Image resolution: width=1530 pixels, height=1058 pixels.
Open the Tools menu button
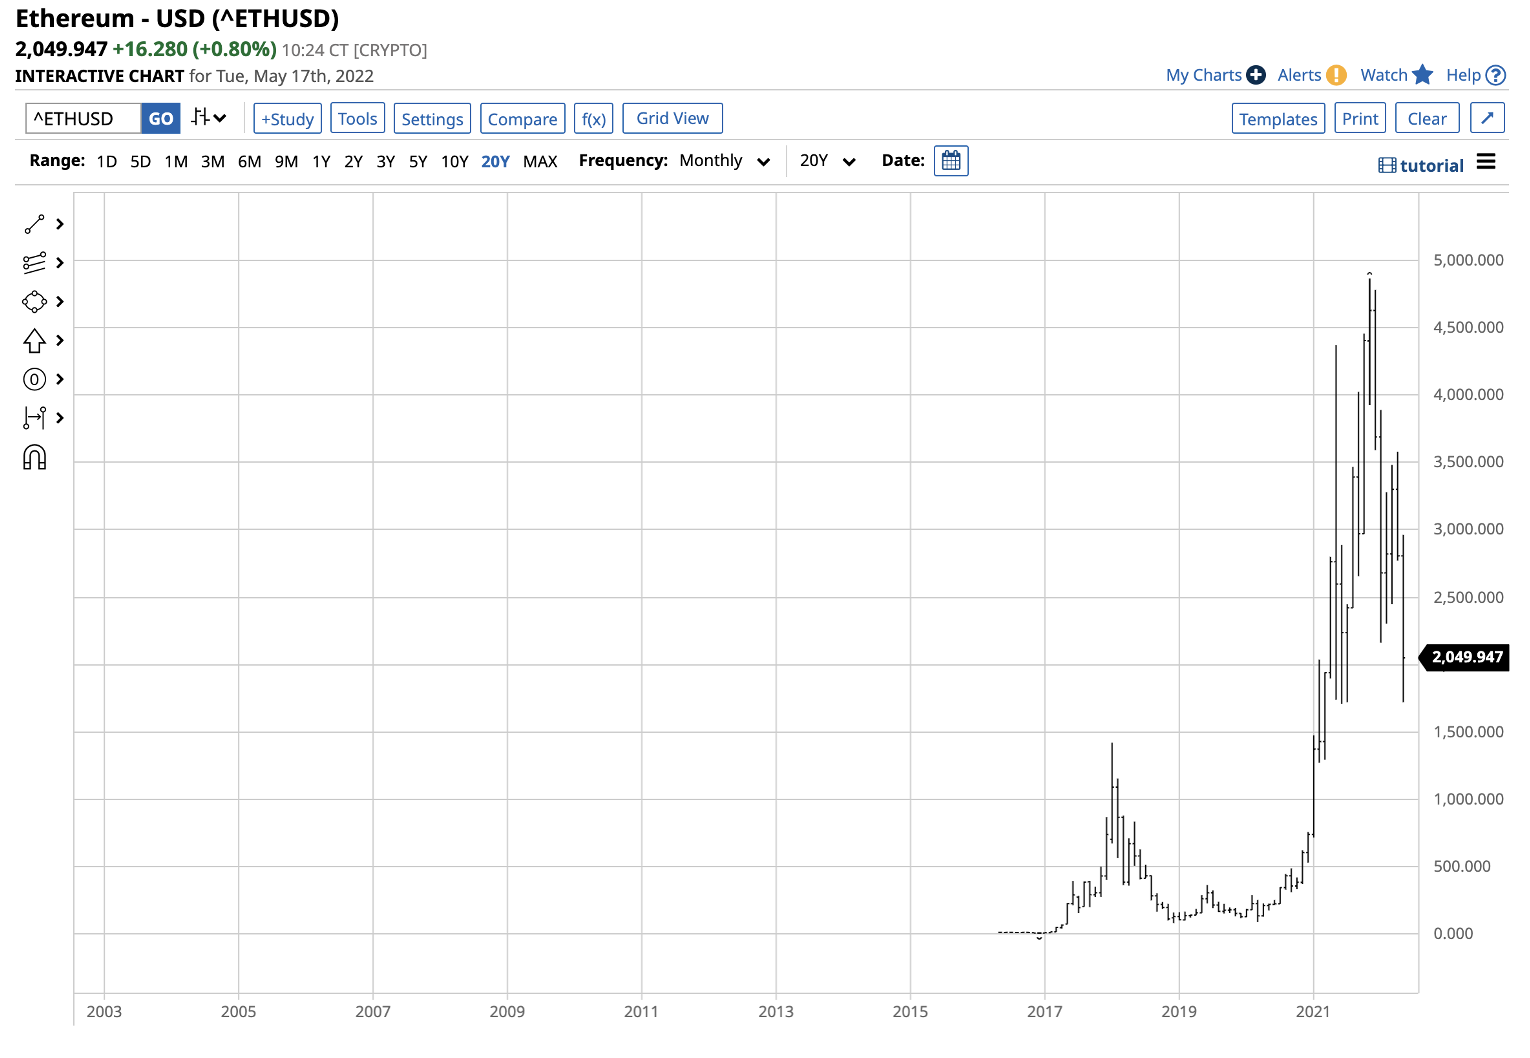point(358,119)
